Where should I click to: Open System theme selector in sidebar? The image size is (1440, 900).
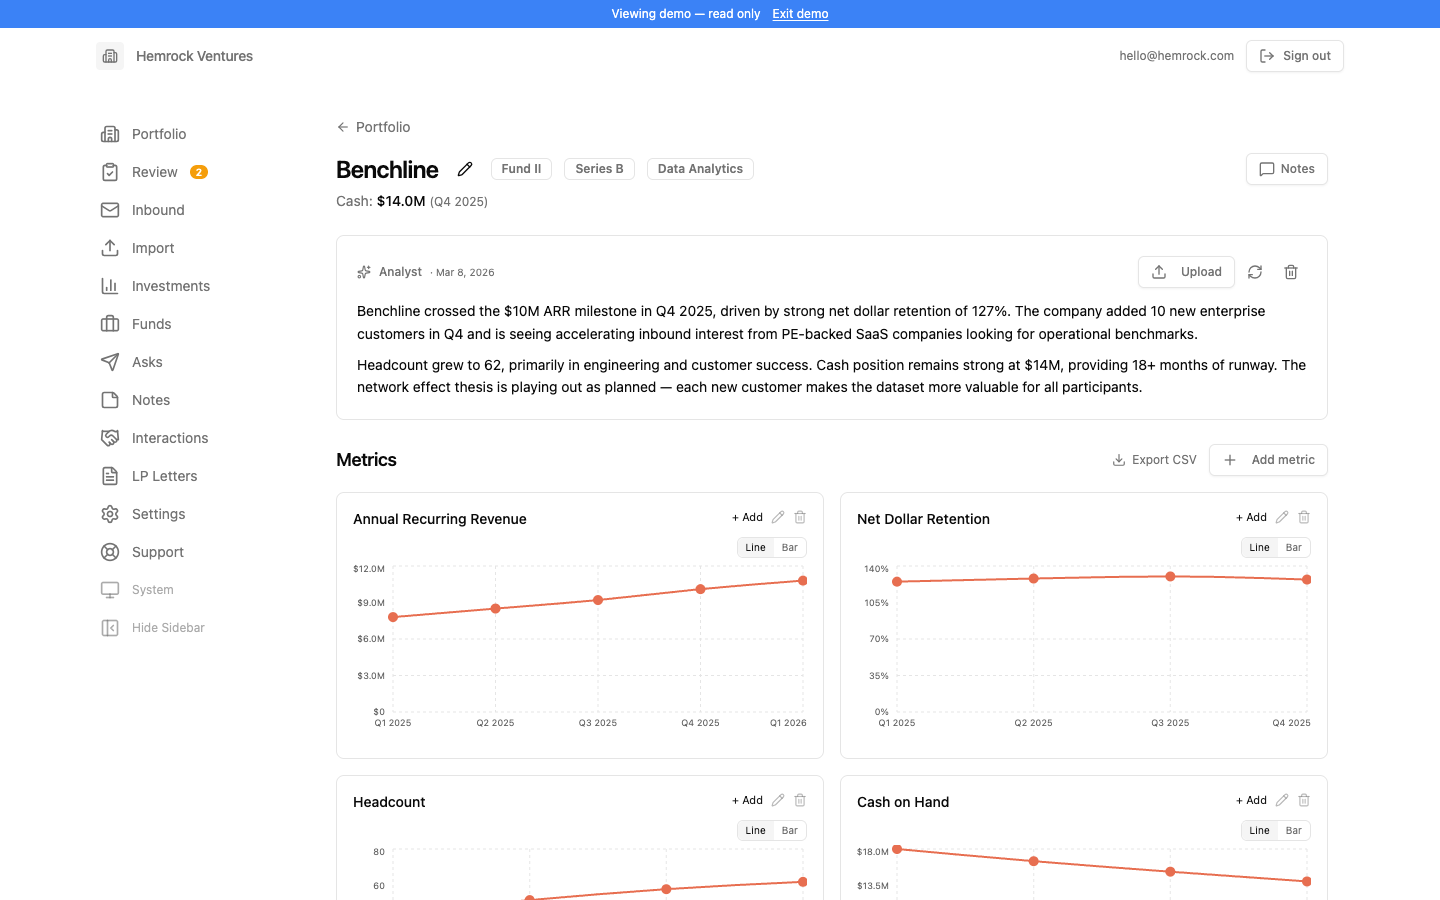point(138,590)
